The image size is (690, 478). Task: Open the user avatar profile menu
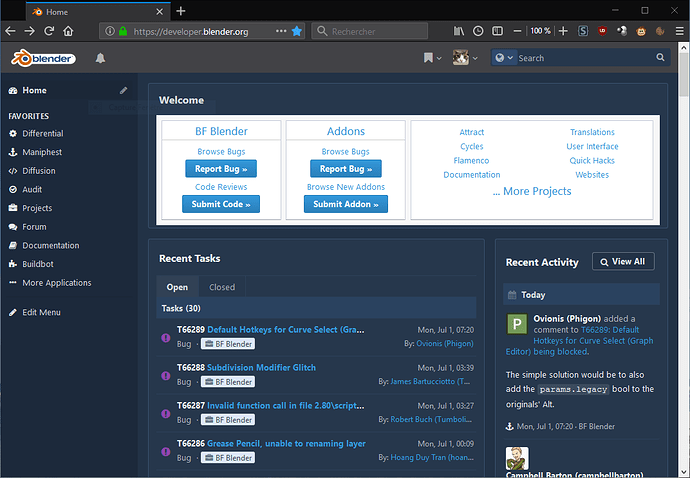[465, 58]
